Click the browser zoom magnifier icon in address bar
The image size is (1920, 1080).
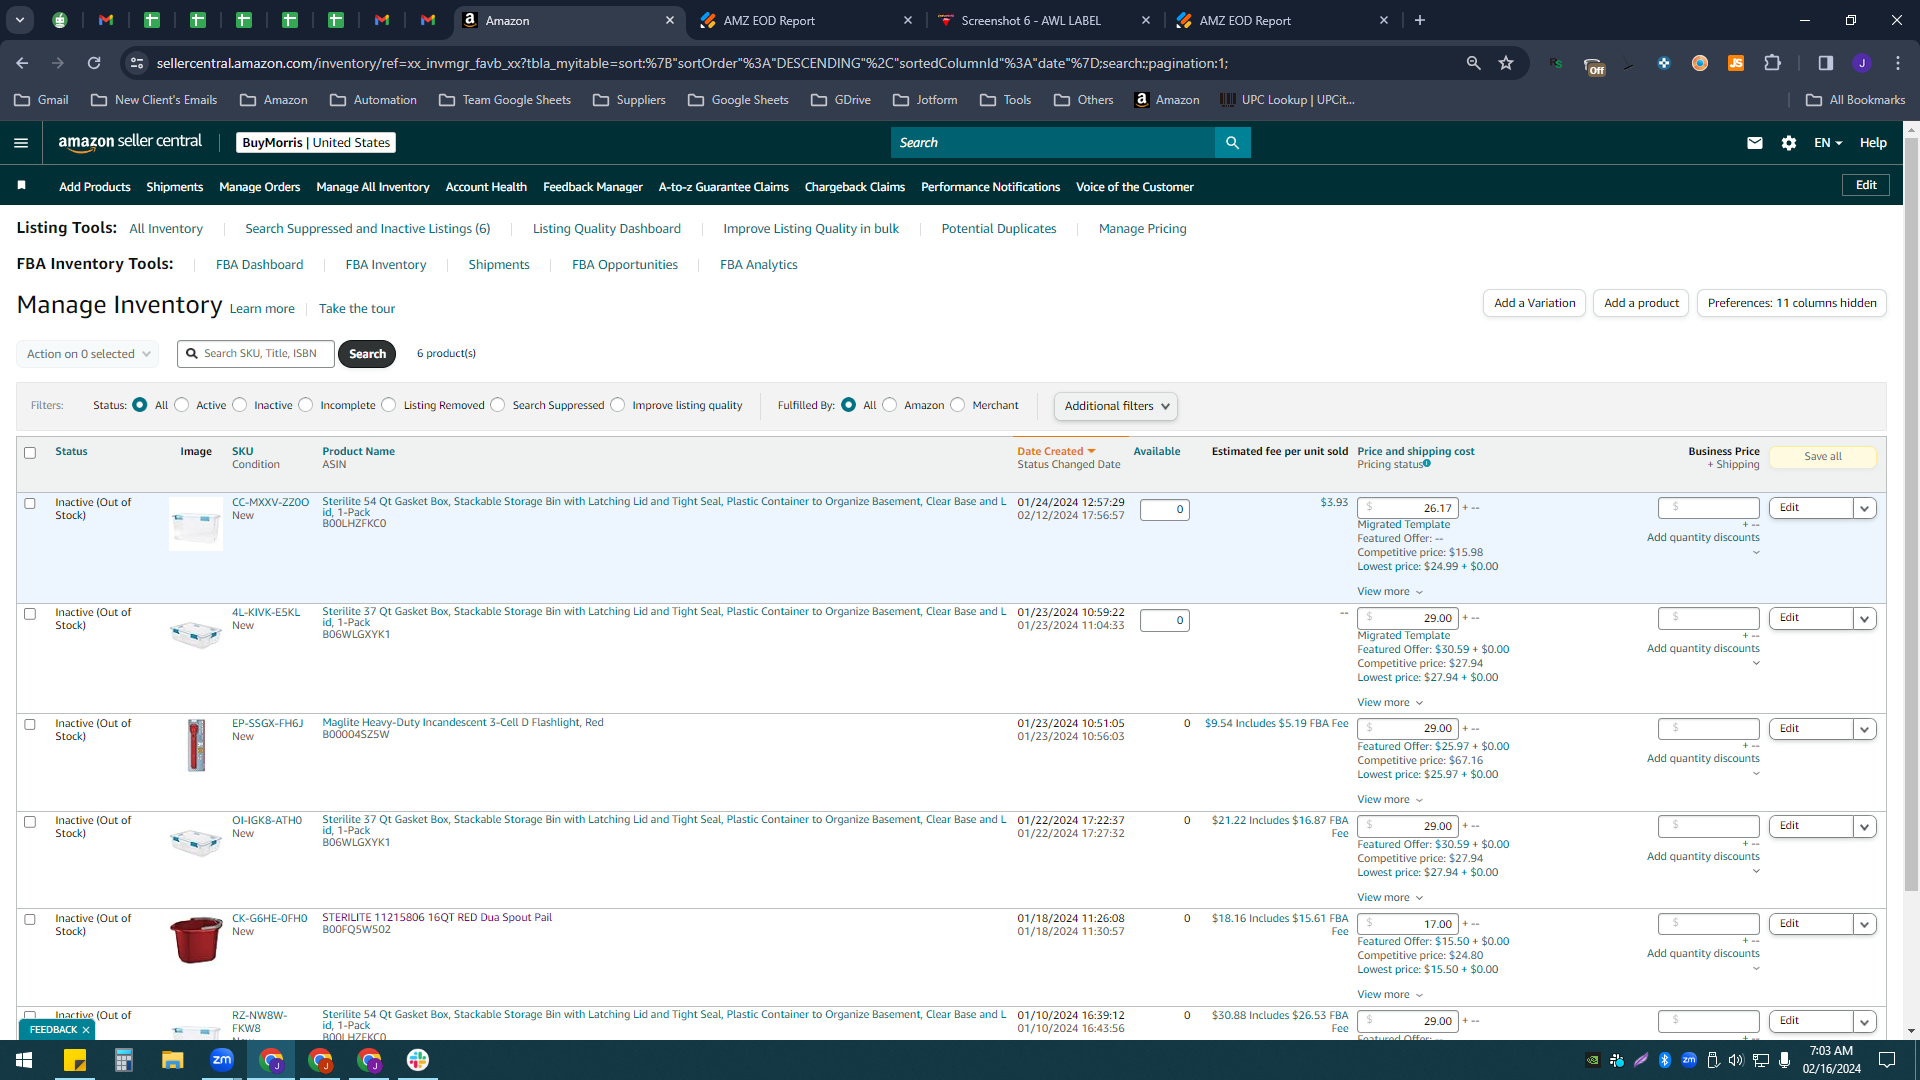[x=1473, y=63]
